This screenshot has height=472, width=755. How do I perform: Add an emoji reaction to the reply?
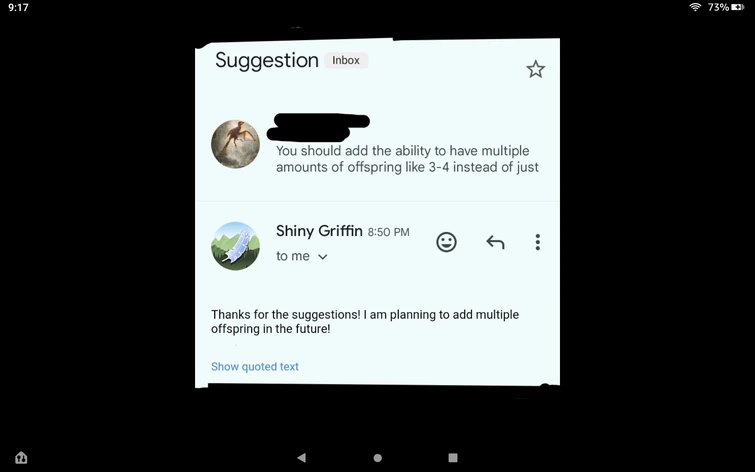pyautogui.click(x=446, y=242)
